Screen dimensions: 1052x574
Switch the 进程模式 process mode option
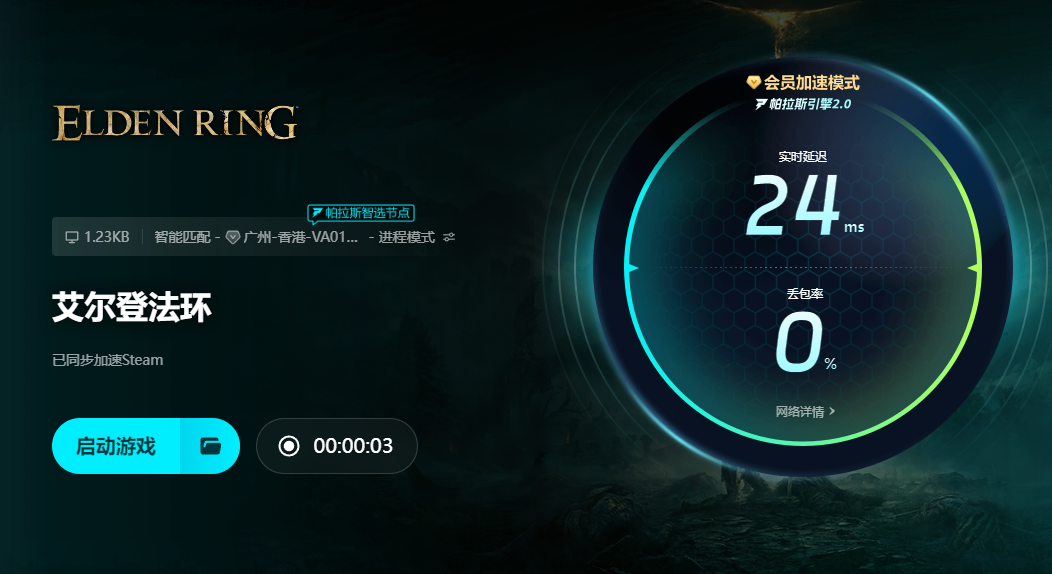[x=407, y=237]
